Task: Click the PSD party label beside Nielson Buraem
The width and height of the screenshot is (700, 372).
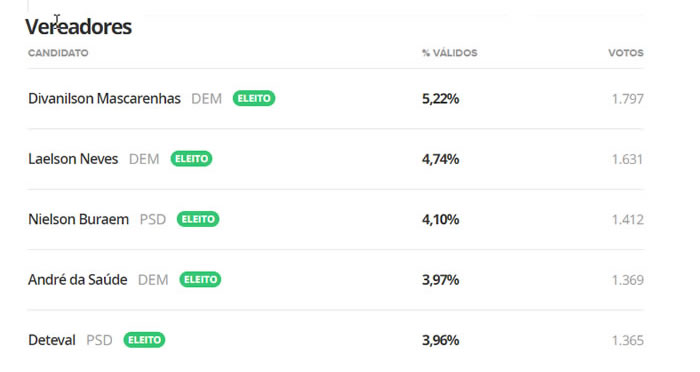Action: click(153, 220)
